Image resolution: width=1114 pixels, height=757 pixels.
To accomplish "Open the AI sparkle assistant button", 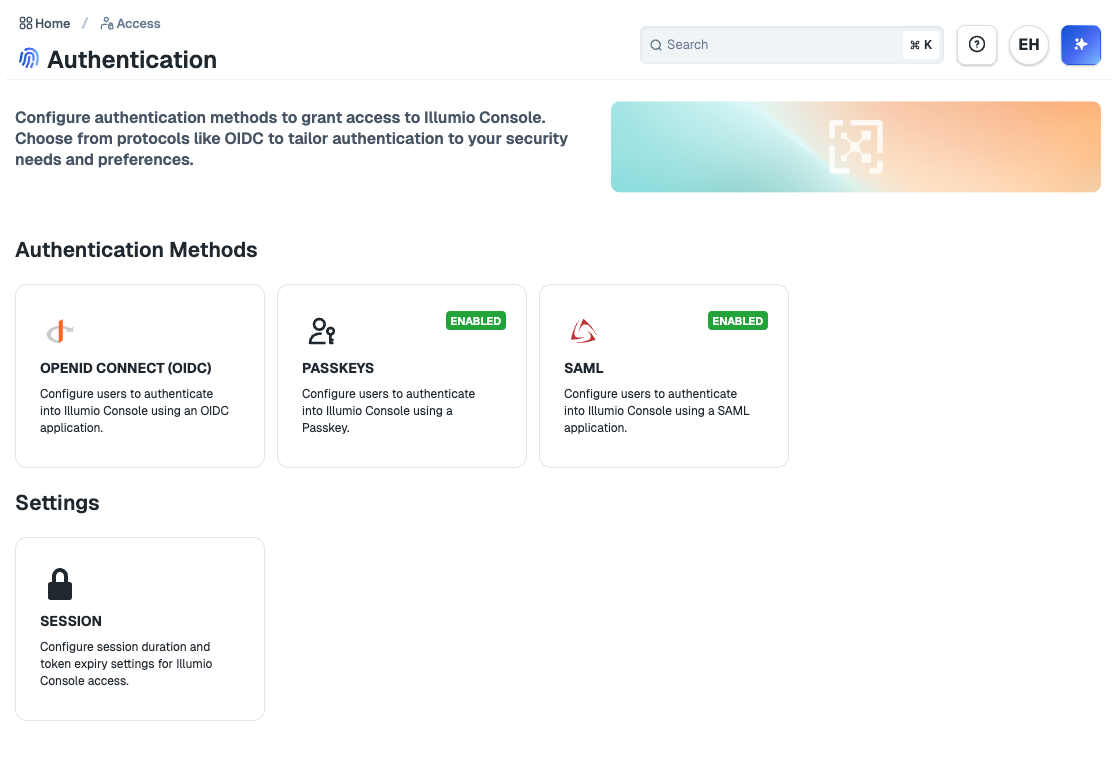I will [1080, 45].
